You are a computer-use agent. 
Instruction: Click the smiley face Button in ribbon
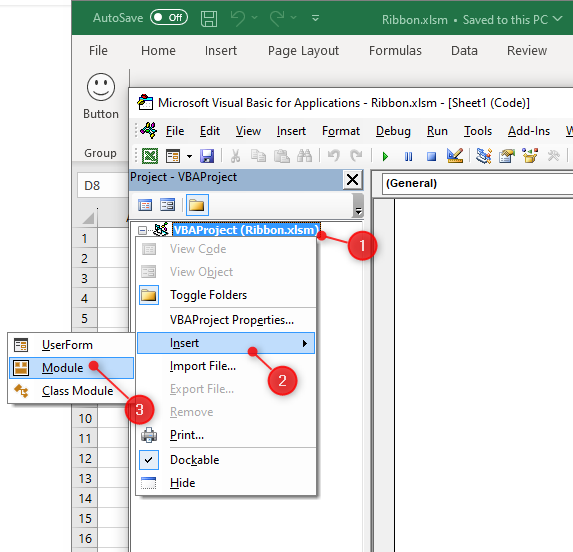click(101, 96)
